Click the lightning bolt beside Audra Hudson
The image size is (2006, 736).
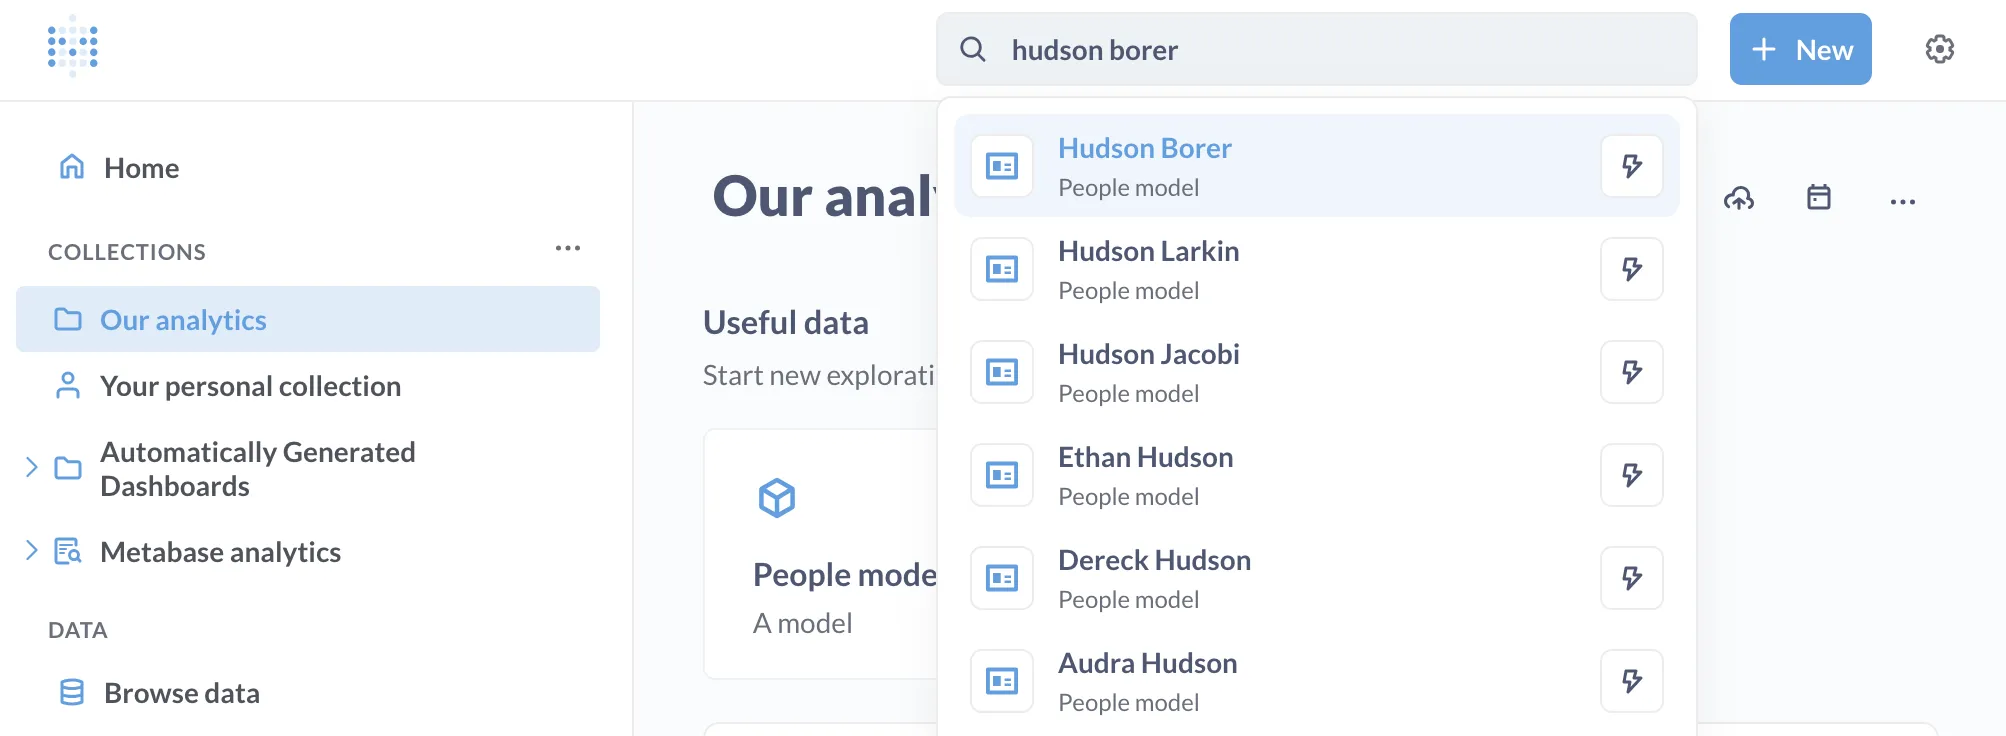pos(1632,681)
